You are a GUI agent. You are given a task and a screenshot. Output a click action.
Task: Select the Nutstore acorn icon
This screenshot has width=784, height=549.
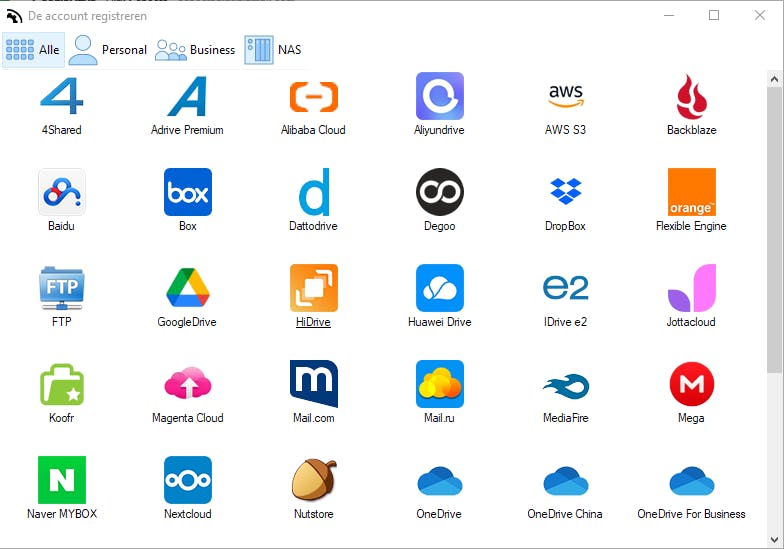pyautogui.click(x=314, y=480)
